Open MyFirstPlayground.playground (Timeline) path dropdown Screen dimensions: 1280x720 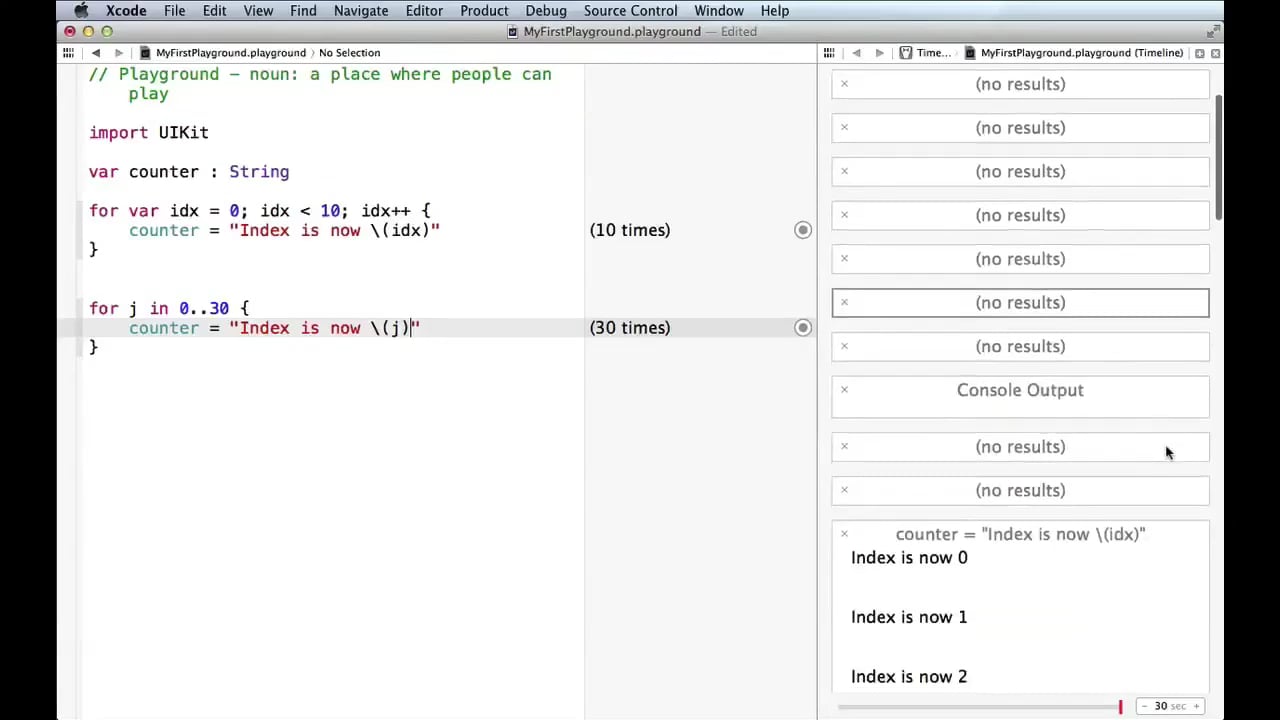point(1075,53)
